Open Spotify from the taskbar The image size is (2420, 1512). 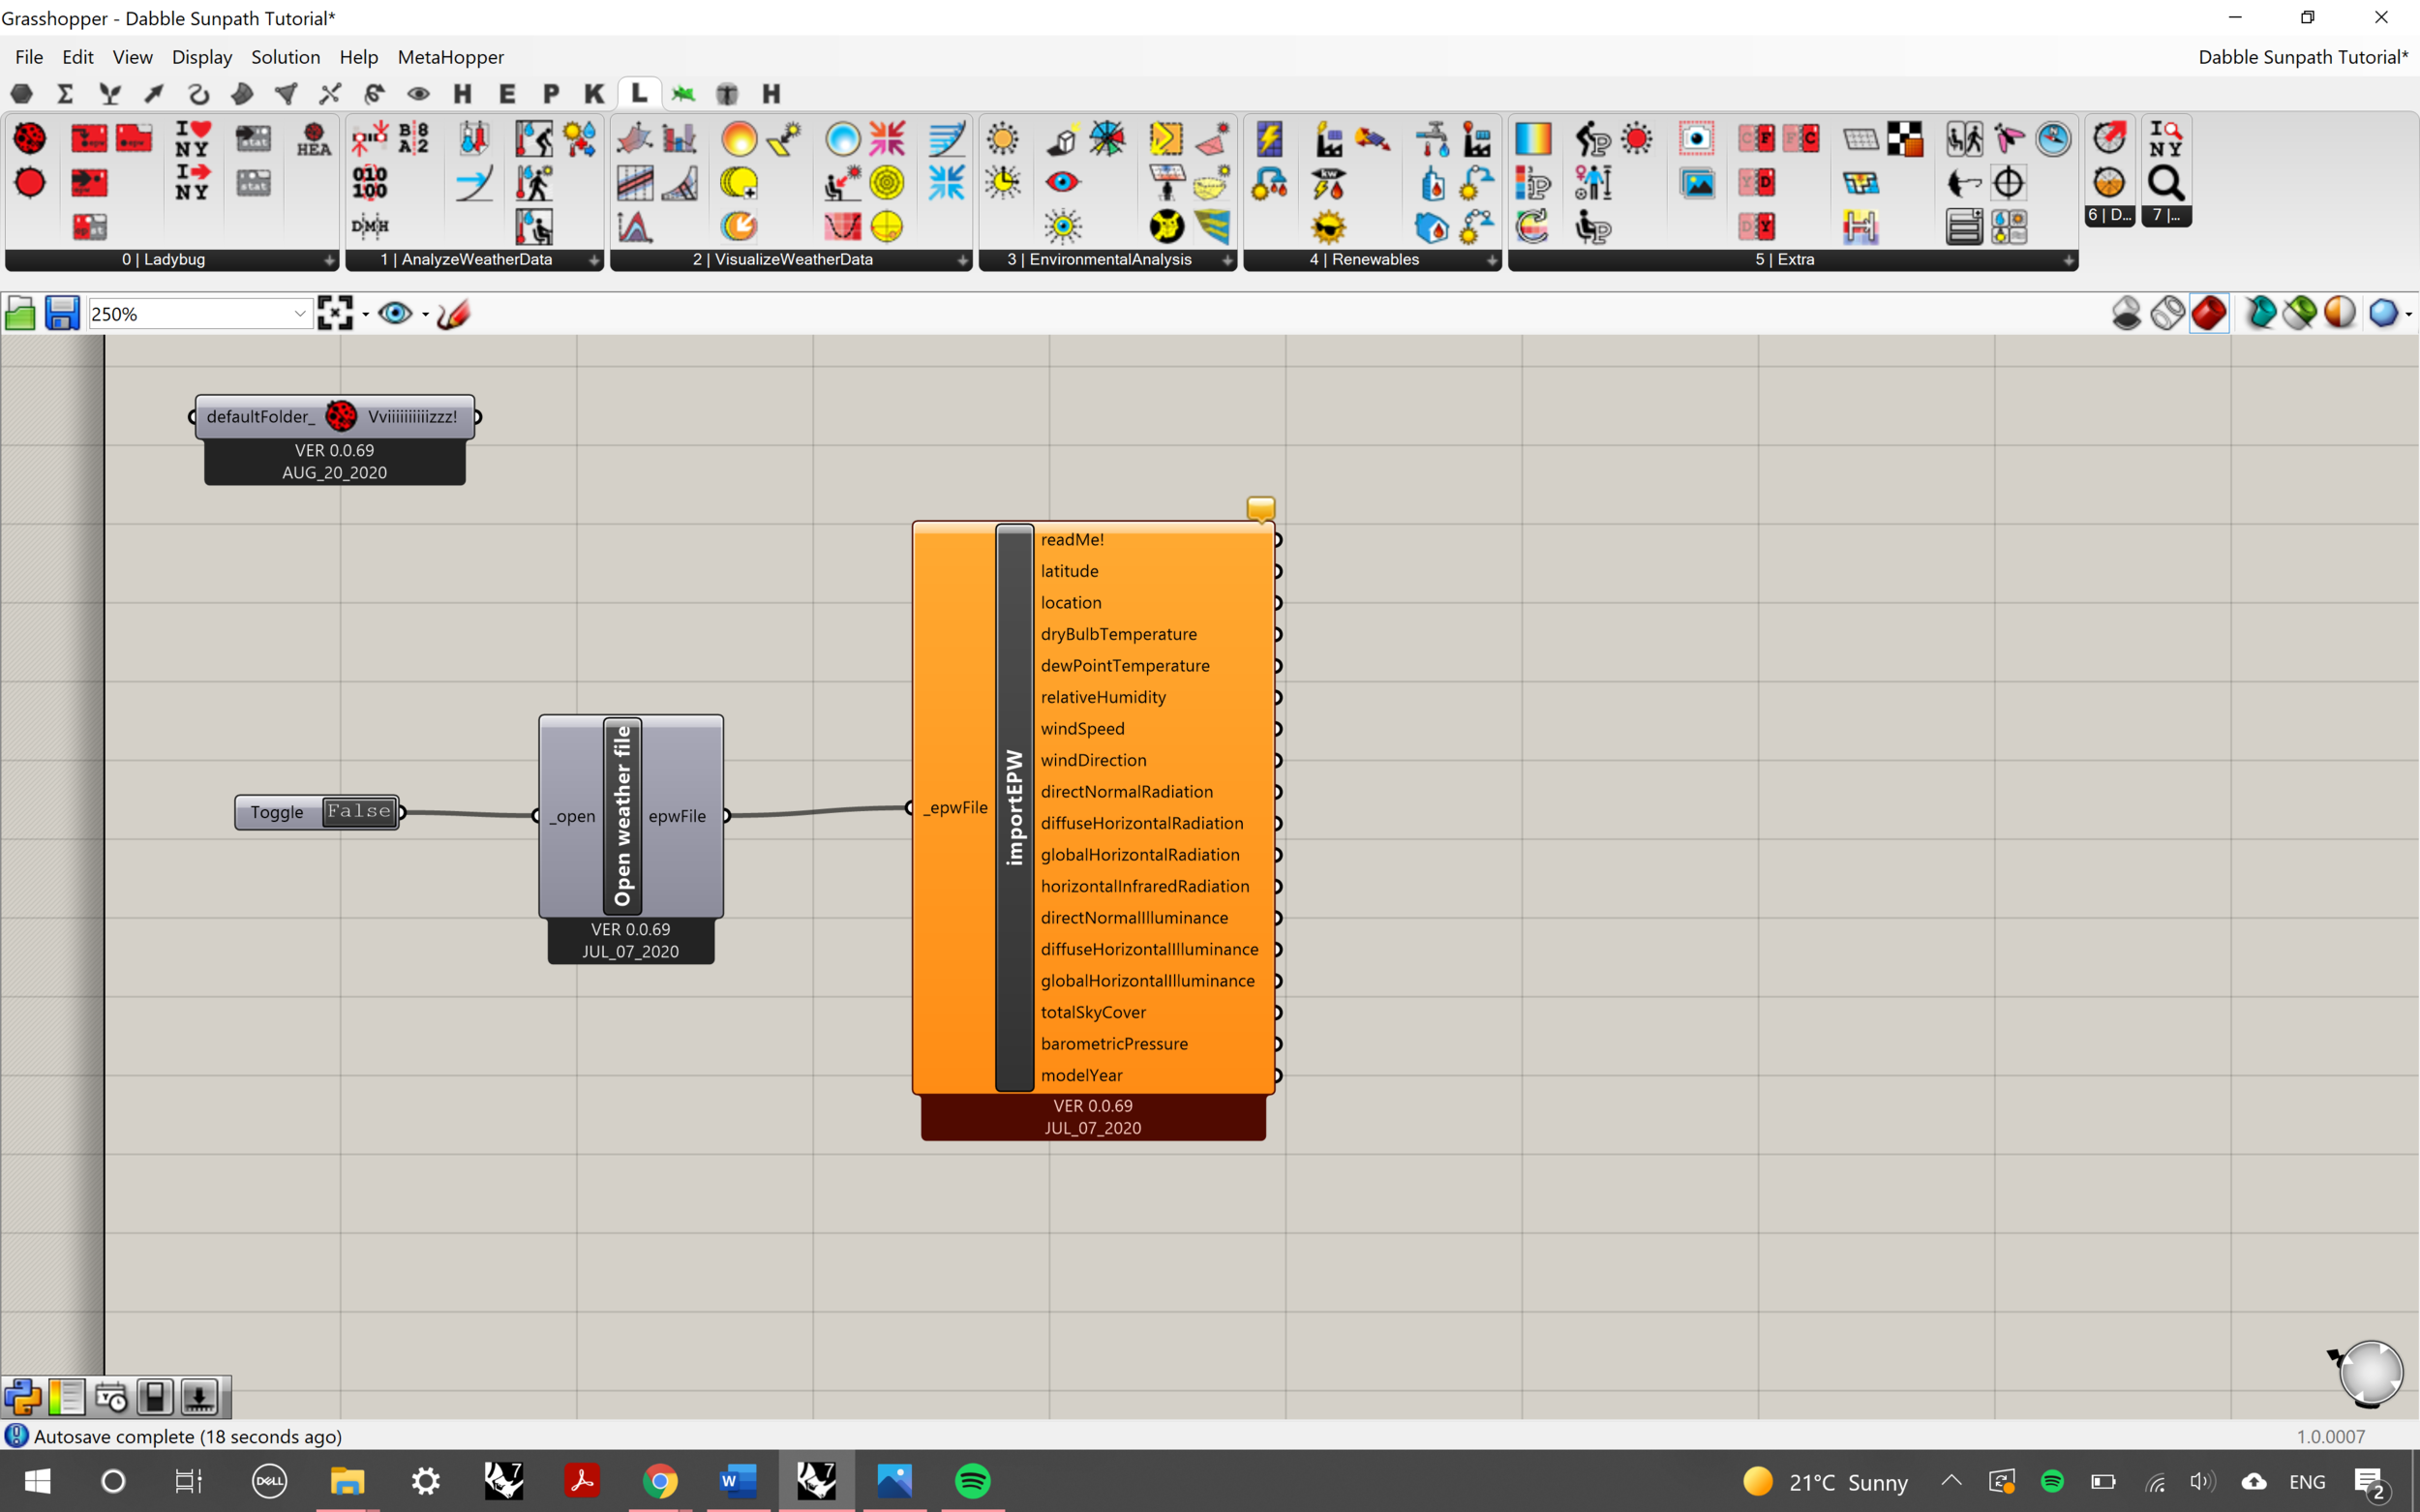pos(972,1481)
